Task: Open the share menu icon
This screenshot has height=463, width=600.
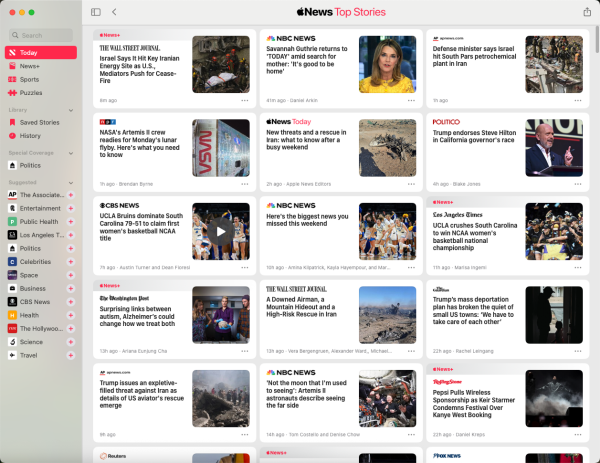Action: 587,12
